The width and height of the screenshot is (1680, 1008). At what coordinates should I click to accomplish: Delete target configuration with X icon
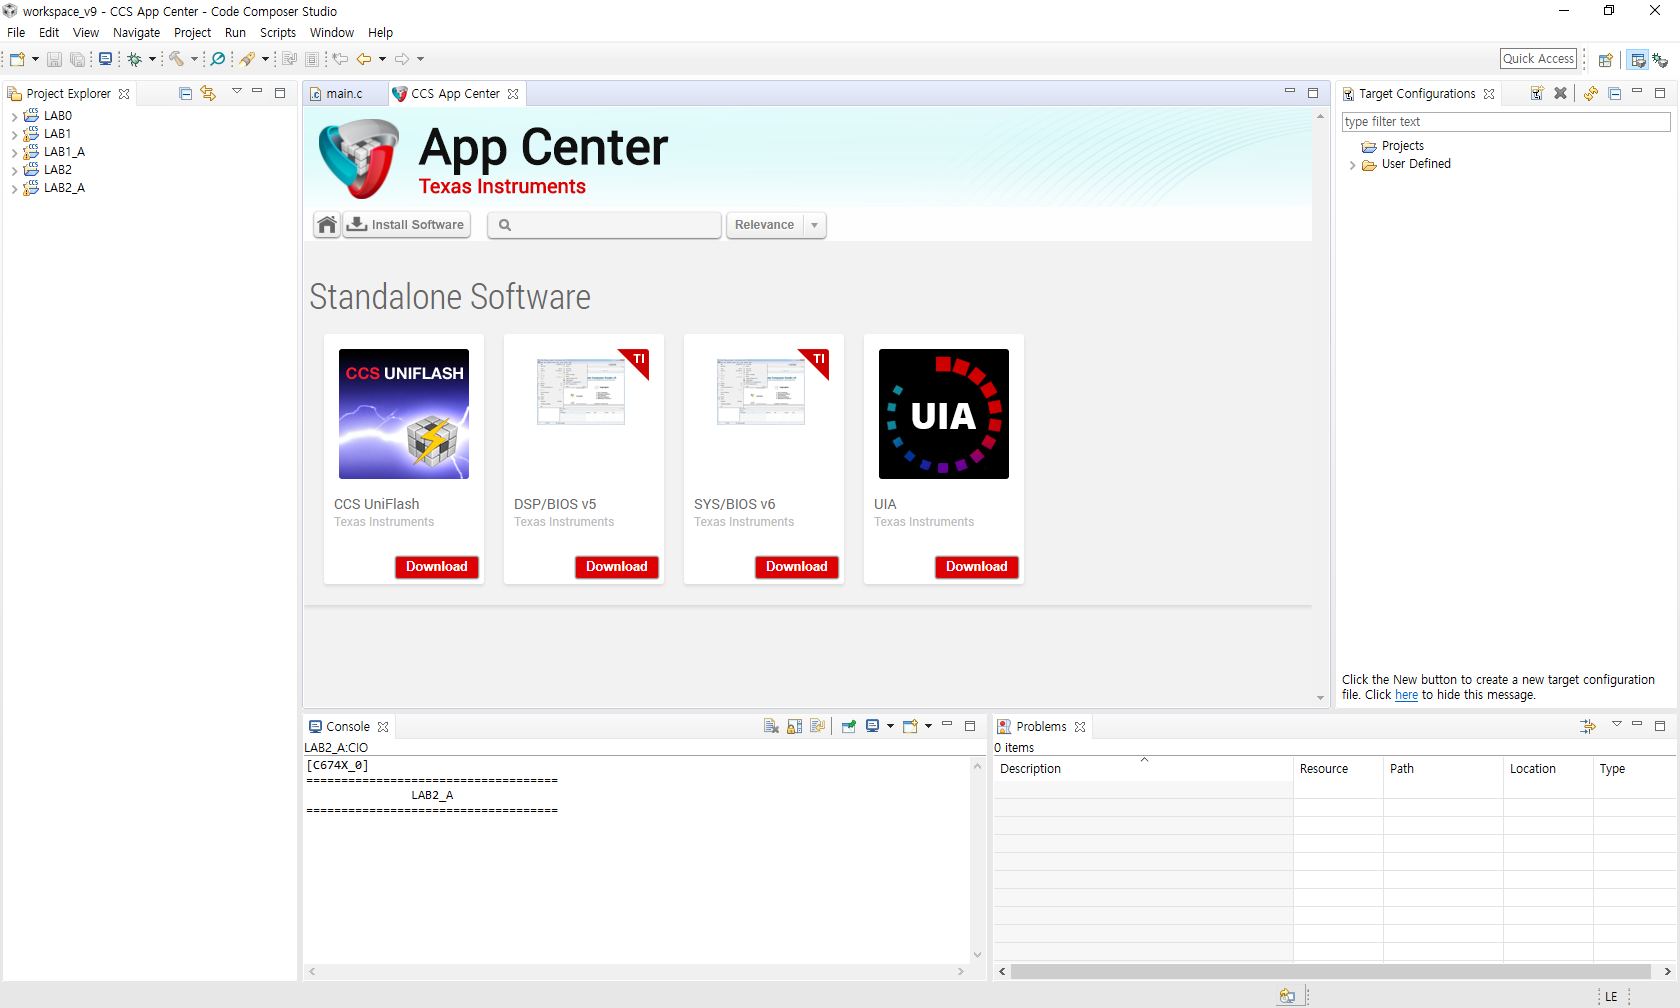tap(1560, 93)
